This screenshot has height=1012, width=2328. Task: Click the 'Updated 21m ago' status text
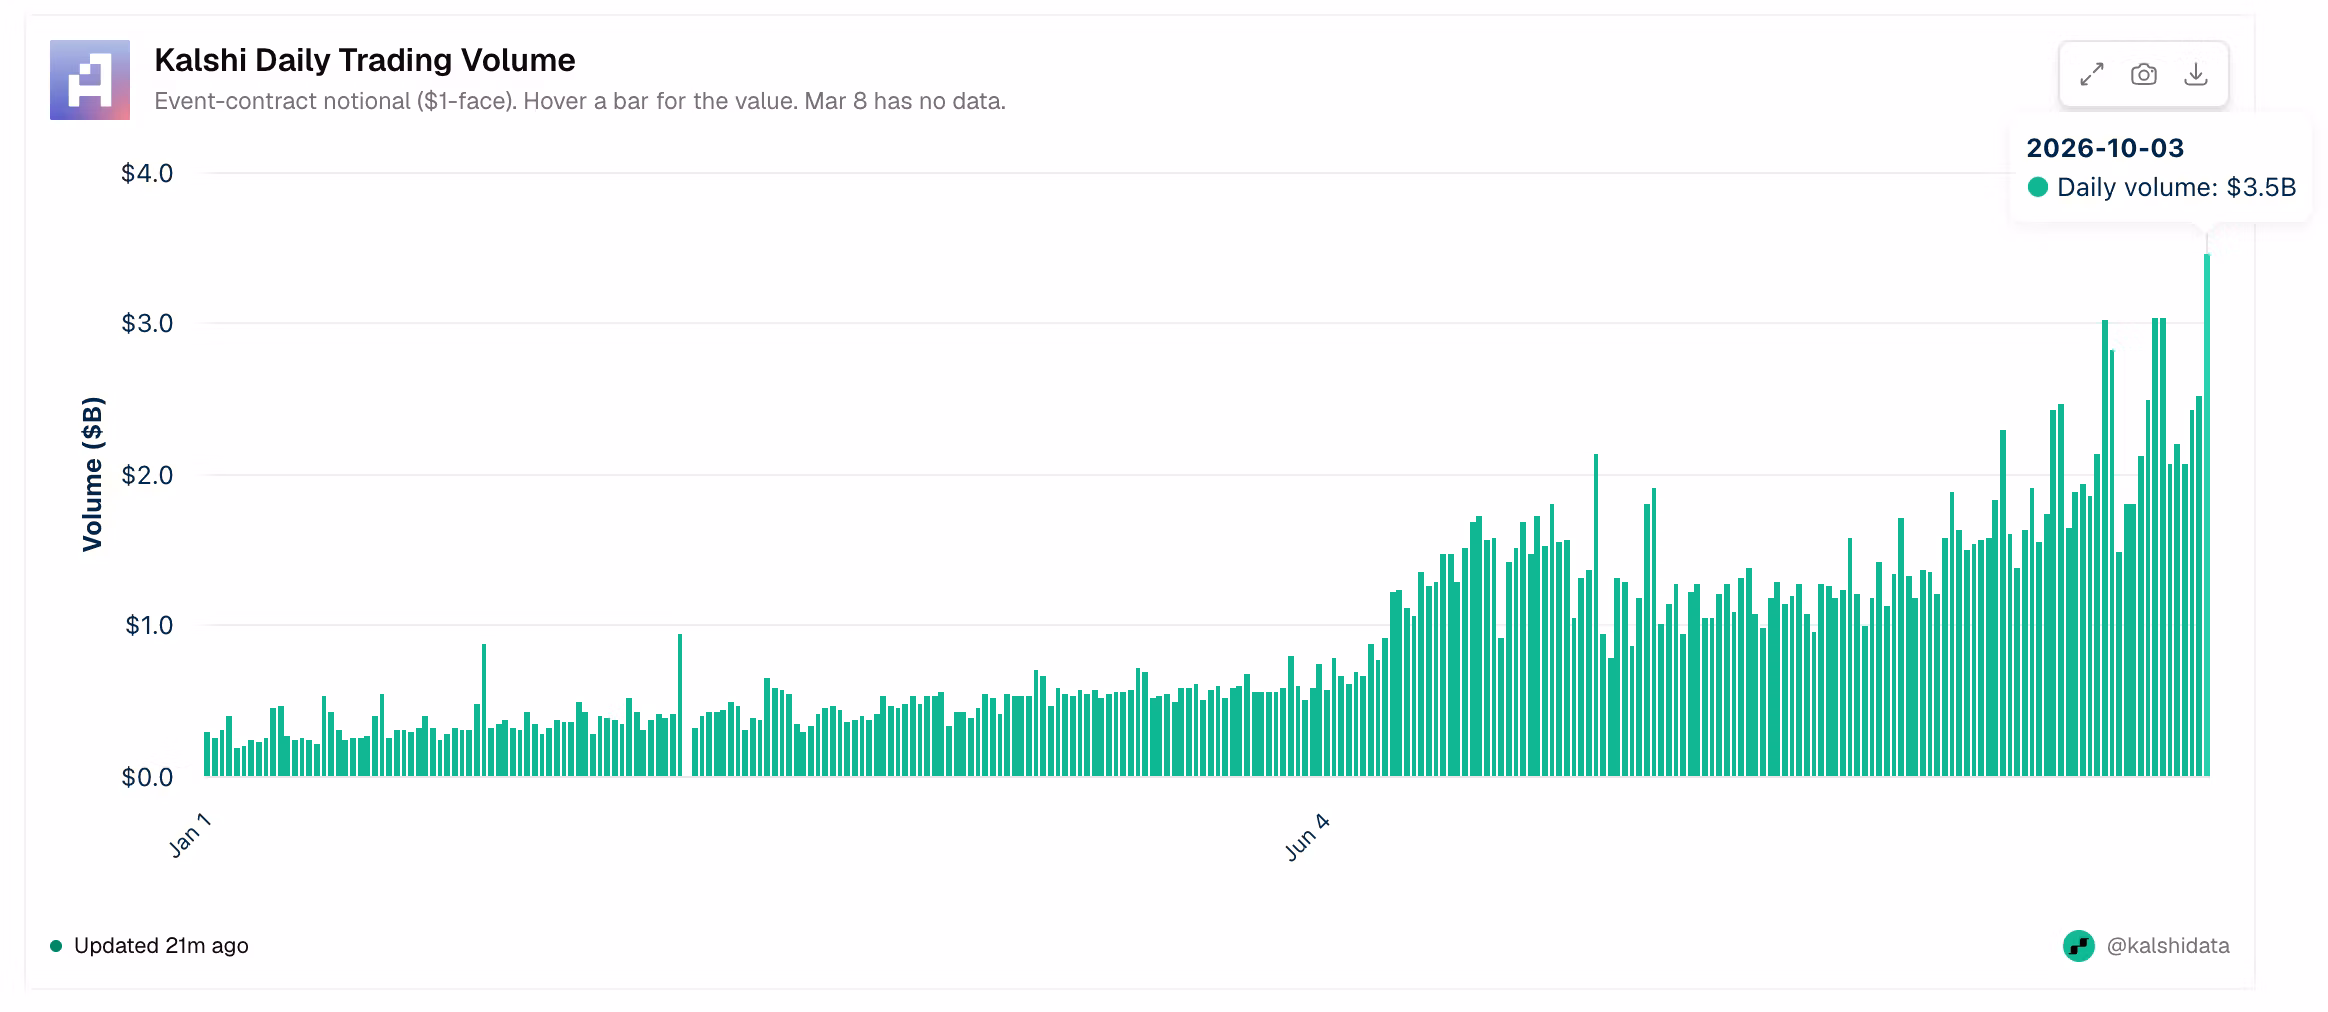[161, 945]
